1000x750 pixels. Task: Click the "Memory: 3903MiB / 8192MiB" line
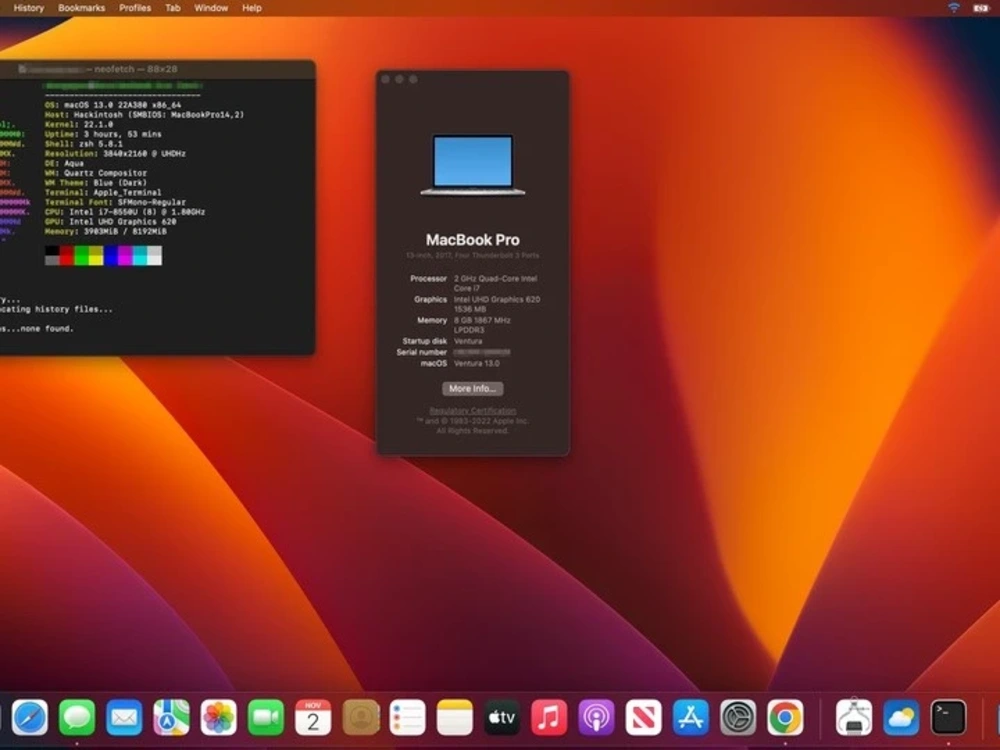coord(105,232)
